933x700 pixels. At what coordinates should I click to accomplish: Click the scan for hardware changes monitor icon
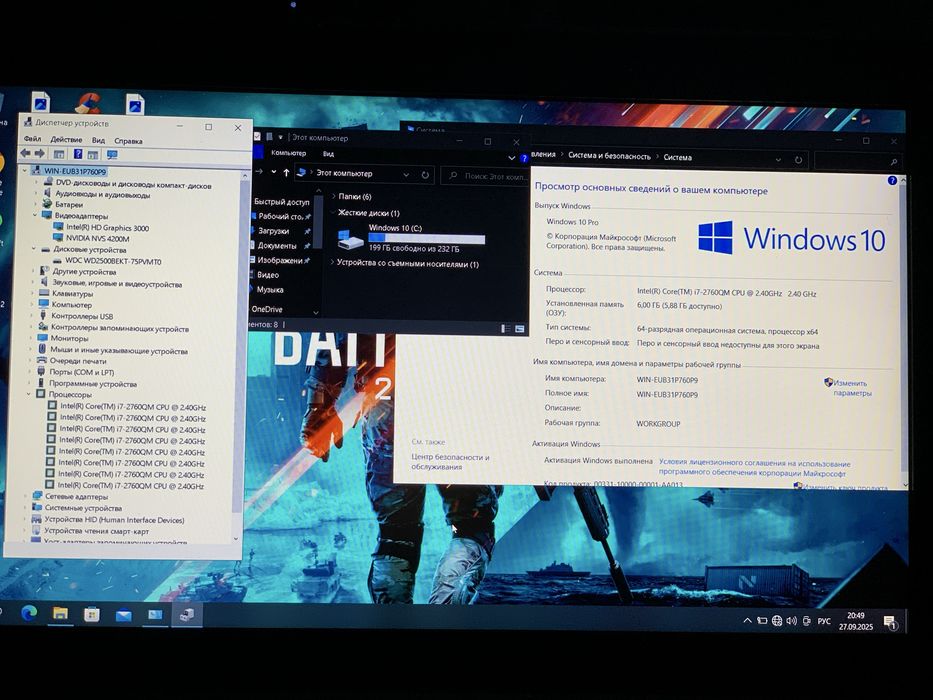point(112,155)
